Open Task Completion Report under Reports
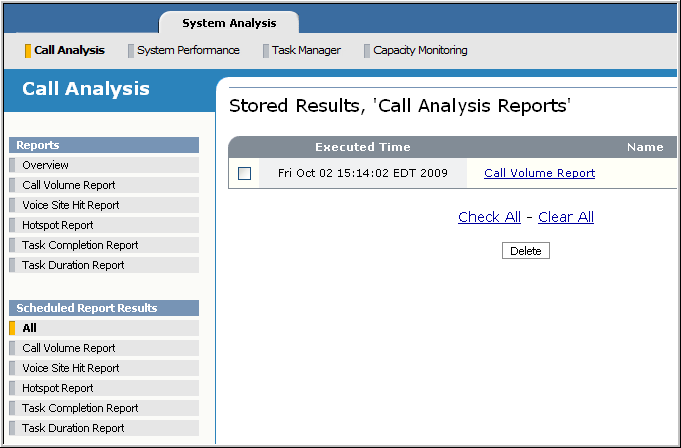Viewport: 681px width, 448px height. click(80, 245)
